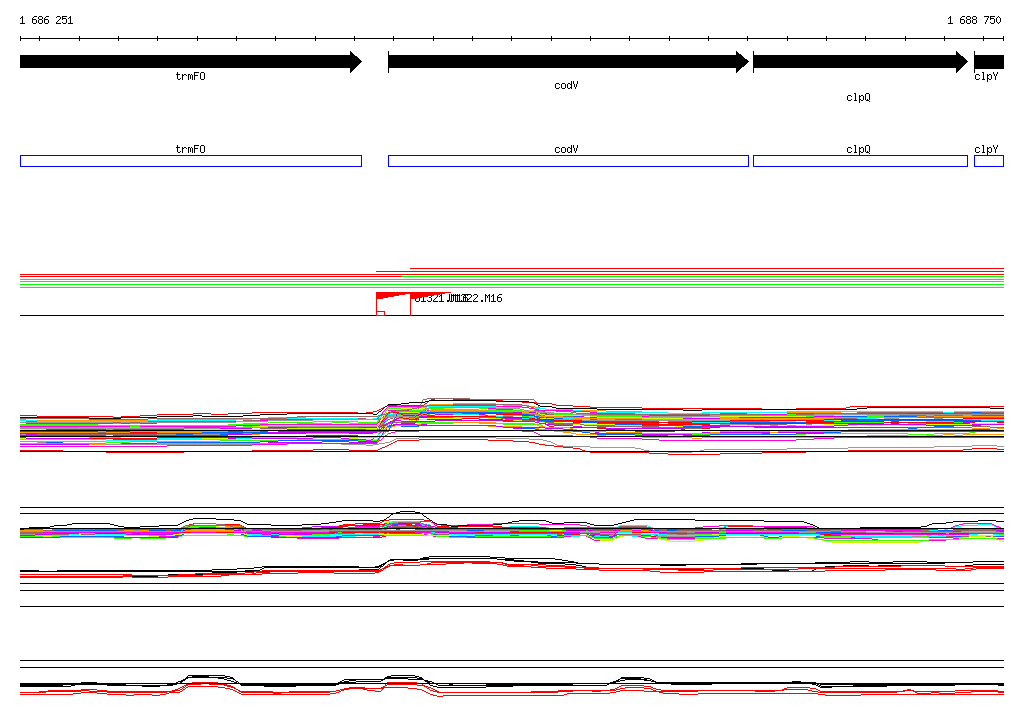
Task: Select the trmFO black gene arrow
Action: [x=191, y=62]
